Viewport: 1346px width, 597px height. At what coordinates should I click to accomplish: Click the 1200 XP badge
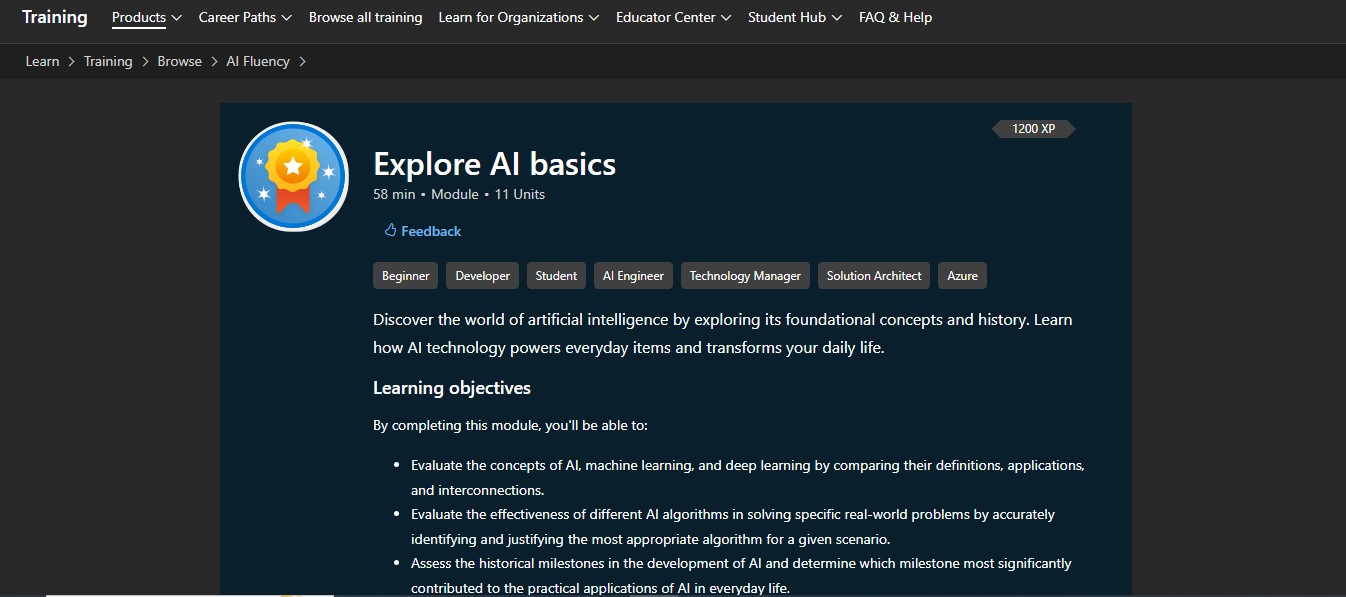(x=1033, y=129)
